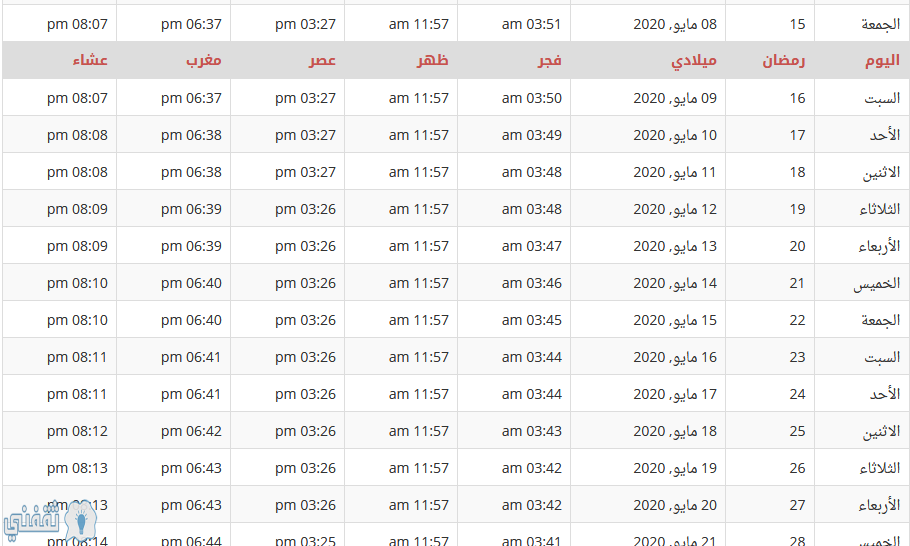910x546 pixels.
Task: Select the مغرب column header
Action: [x=204, y=60]
